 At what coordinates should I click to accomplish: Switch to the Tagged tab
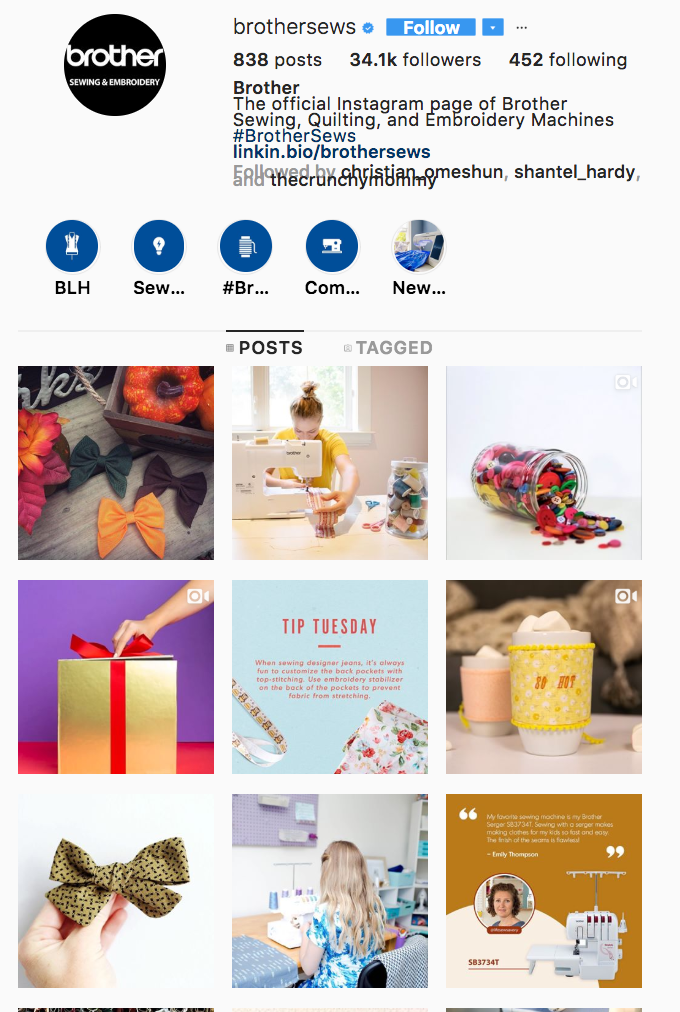point(388,348)
